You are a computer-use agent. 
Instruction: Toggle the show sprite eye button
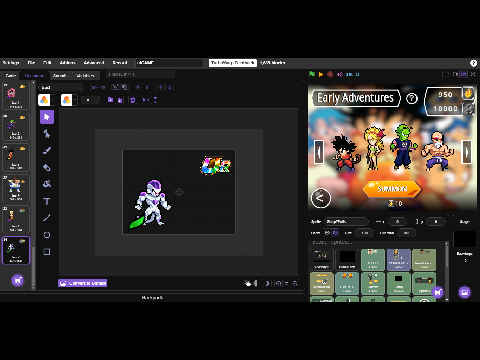click(327, 233)
